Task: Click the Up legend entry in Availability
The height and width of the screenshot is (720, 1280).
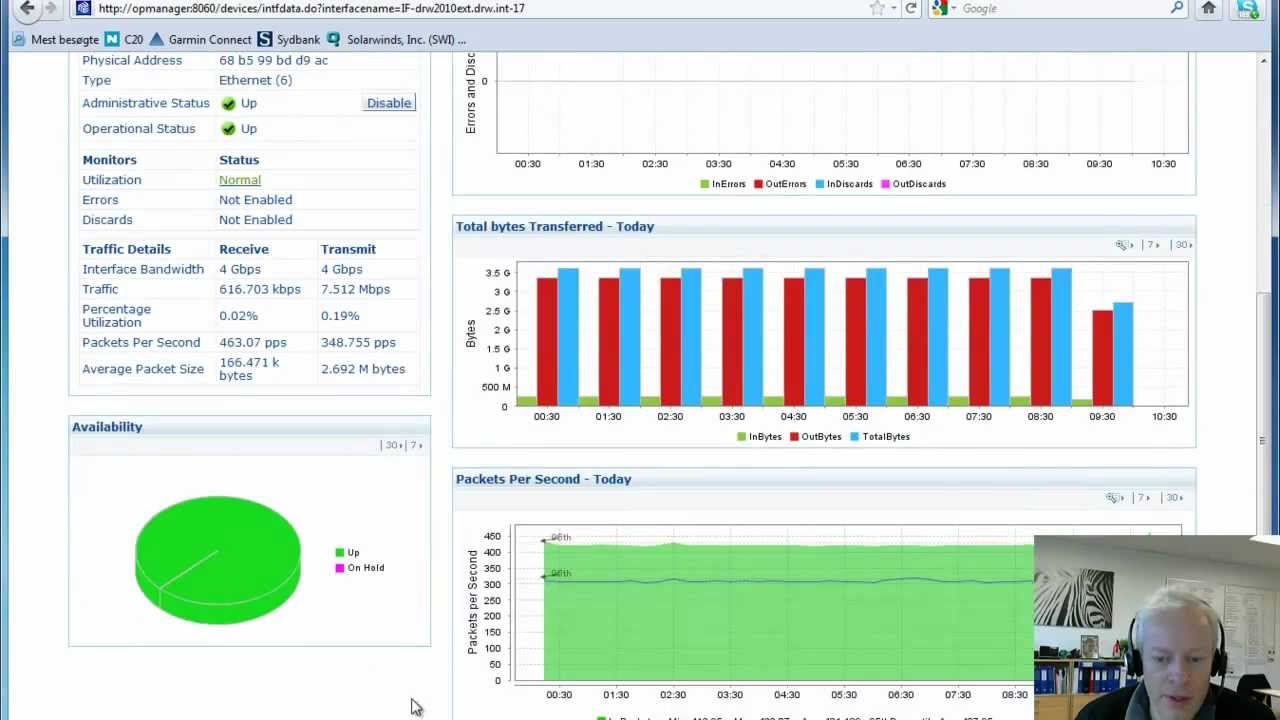Action: (x=347, y=553)
